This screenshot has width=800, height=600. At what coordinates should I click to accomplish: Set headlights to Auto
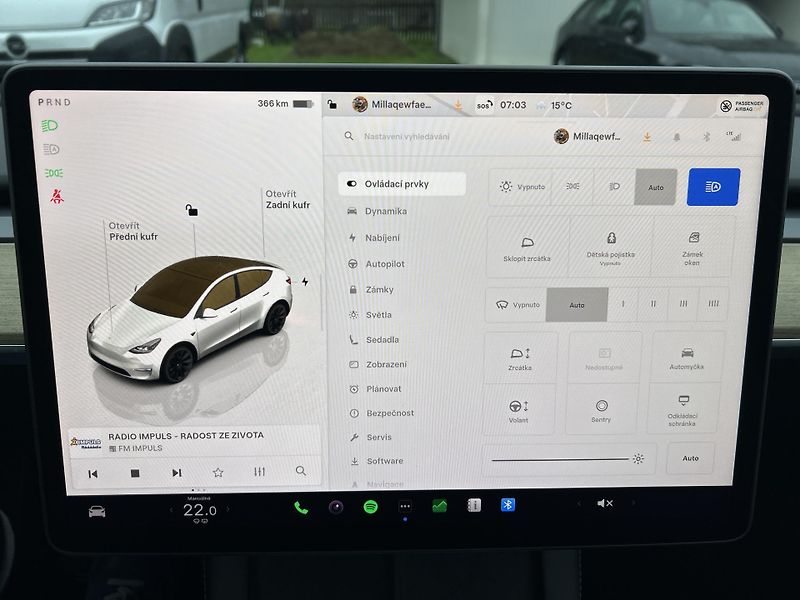click(656, 187)
